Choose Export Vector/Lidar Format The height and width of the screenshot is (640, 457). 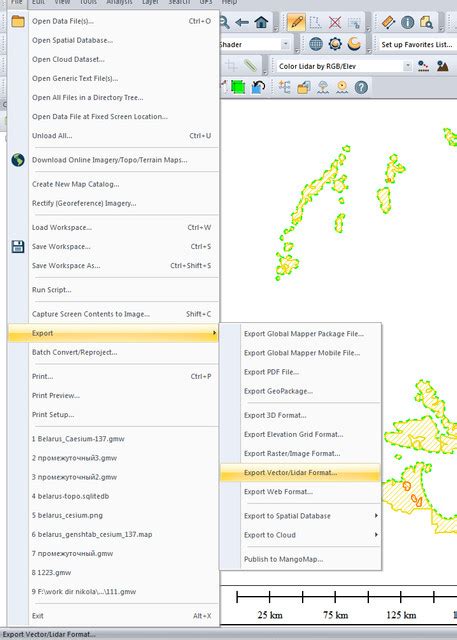pyautogui.click(x=301, y=473)
